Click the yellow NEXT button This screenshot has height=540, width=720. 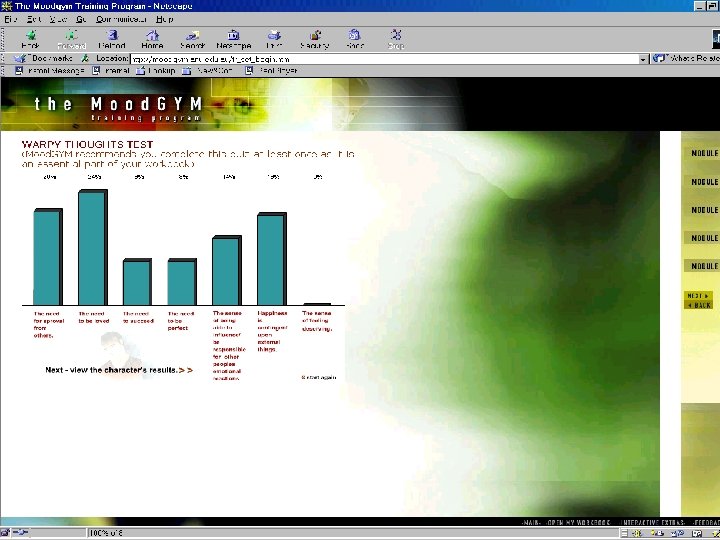tap(698, 296)
